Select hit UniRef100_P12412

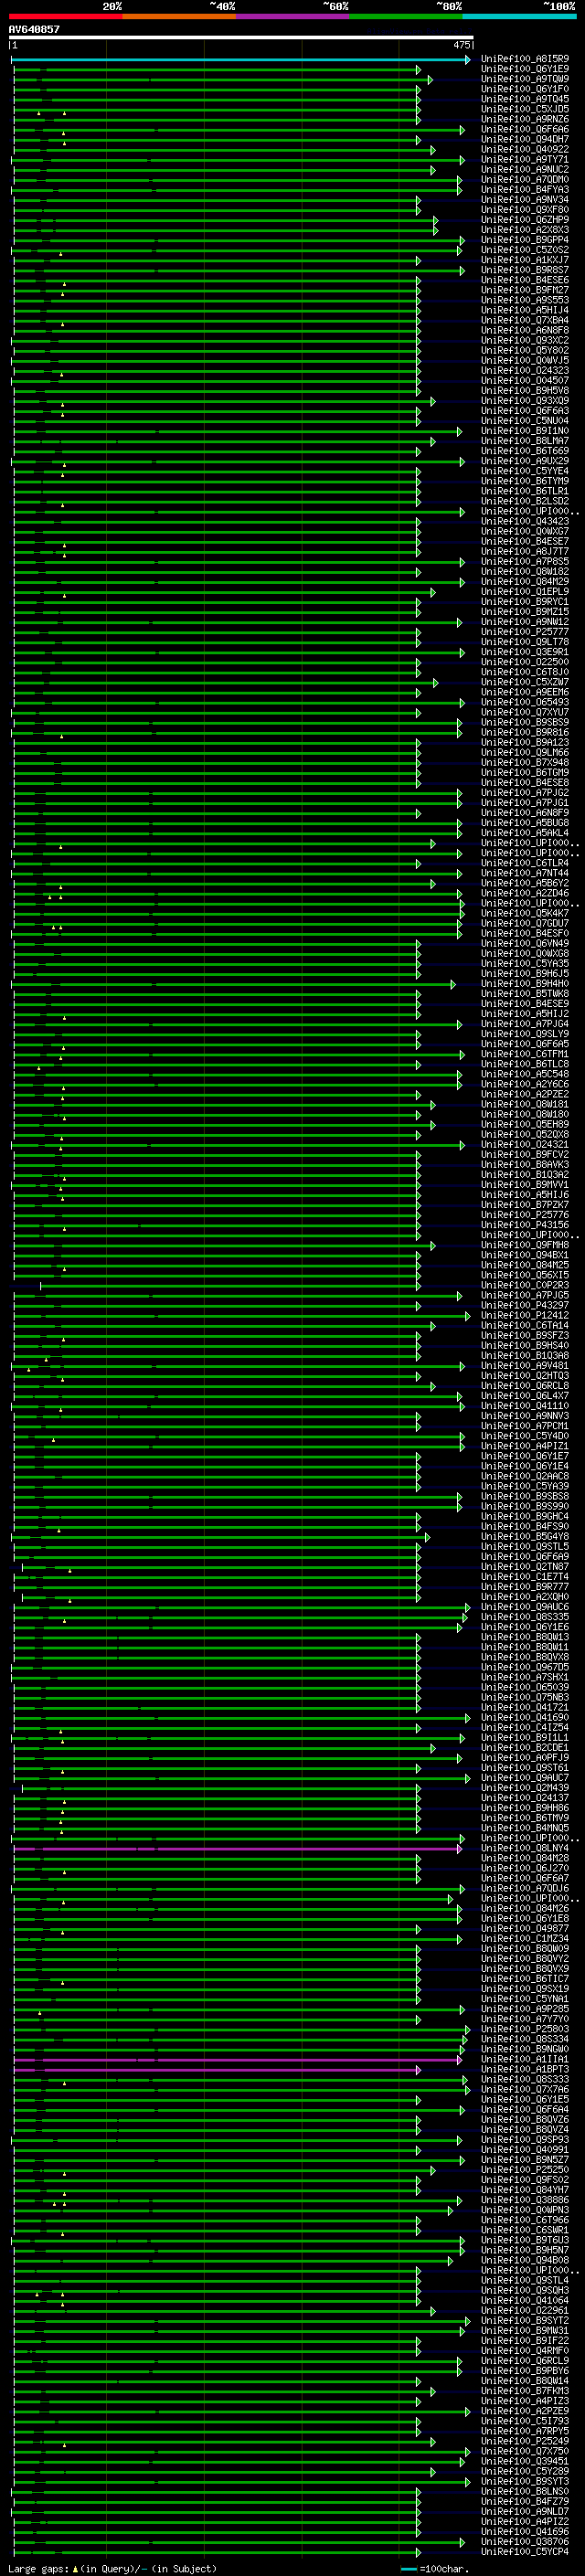click(525, 1315)
